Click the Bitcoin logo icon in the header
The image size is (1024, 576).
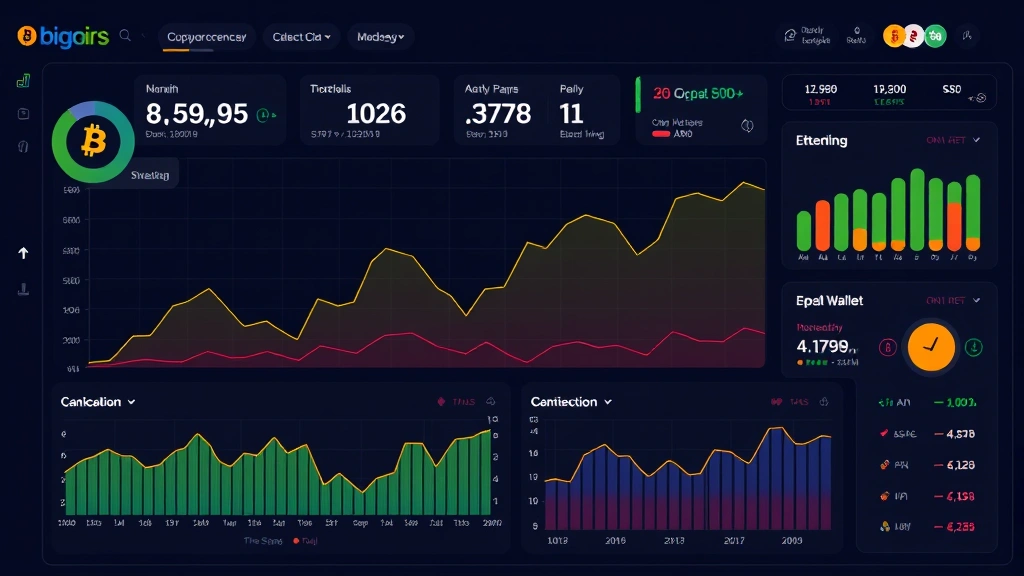26,36
